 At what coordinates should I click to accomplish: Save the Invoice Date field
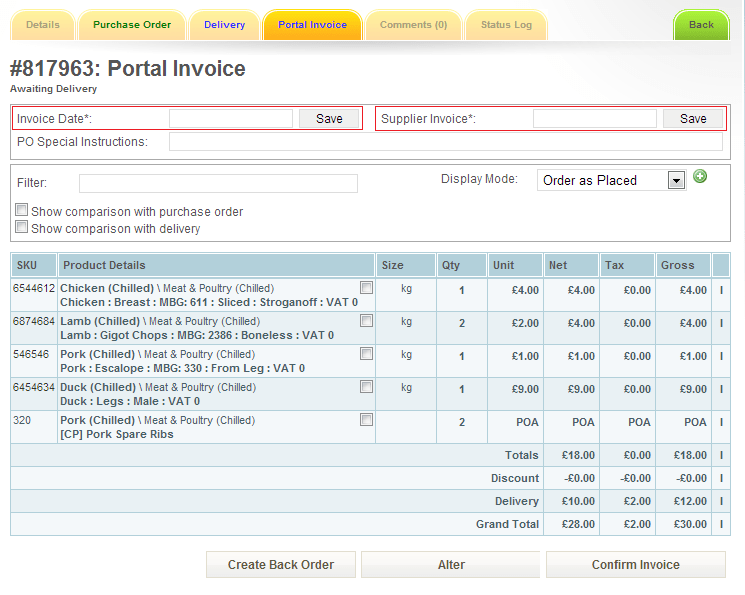(x=329, y=119)
